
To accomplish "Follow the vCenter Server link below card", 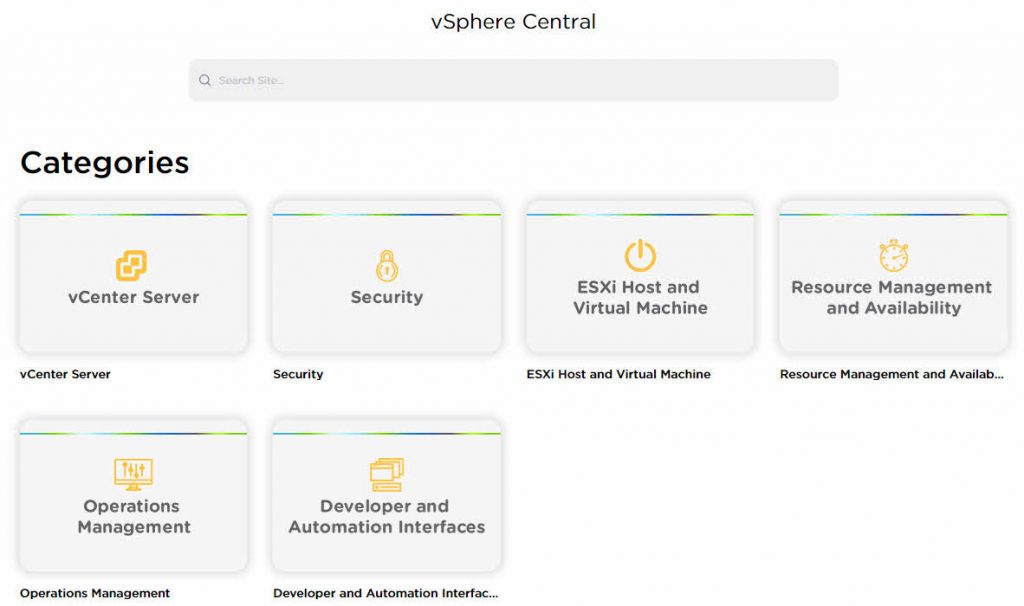I will point(65,374).
